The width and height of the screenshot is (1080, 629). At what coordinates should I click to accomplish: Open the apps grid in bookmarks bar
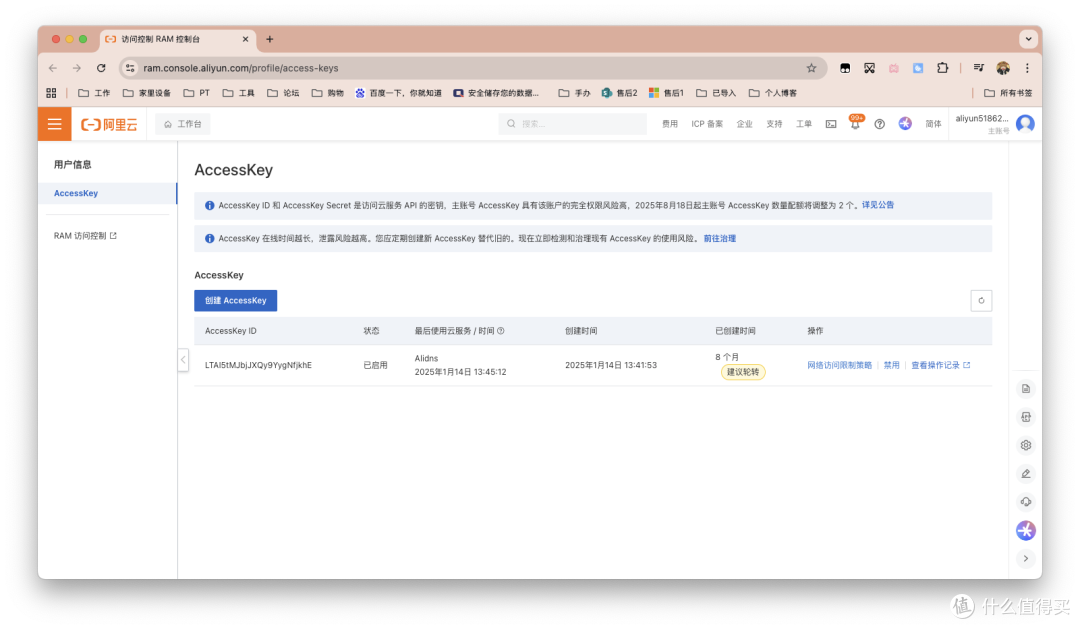point(51,93)
